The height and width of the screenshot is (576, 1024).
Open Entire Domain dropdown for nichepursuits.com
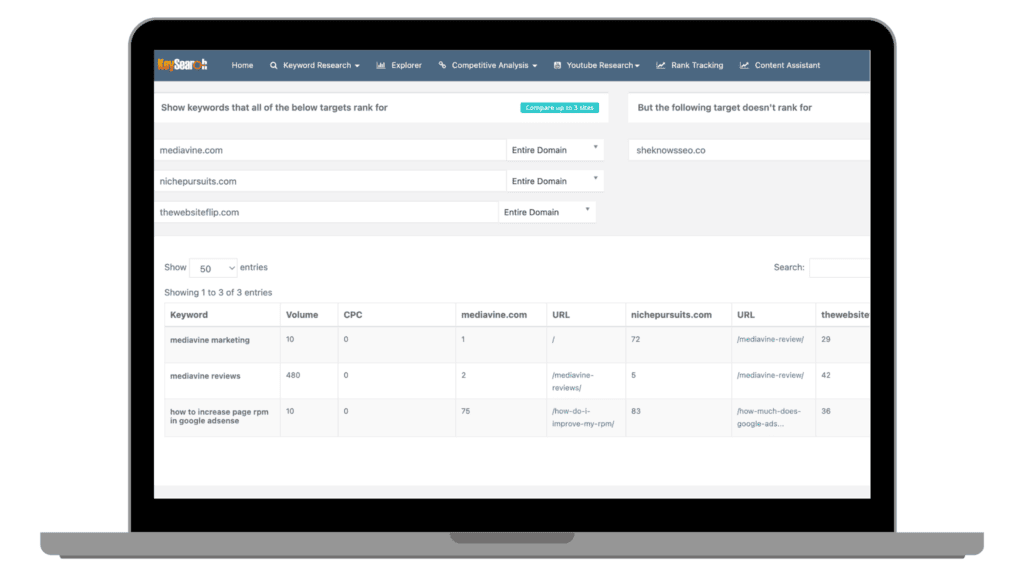tap(555, 181)
